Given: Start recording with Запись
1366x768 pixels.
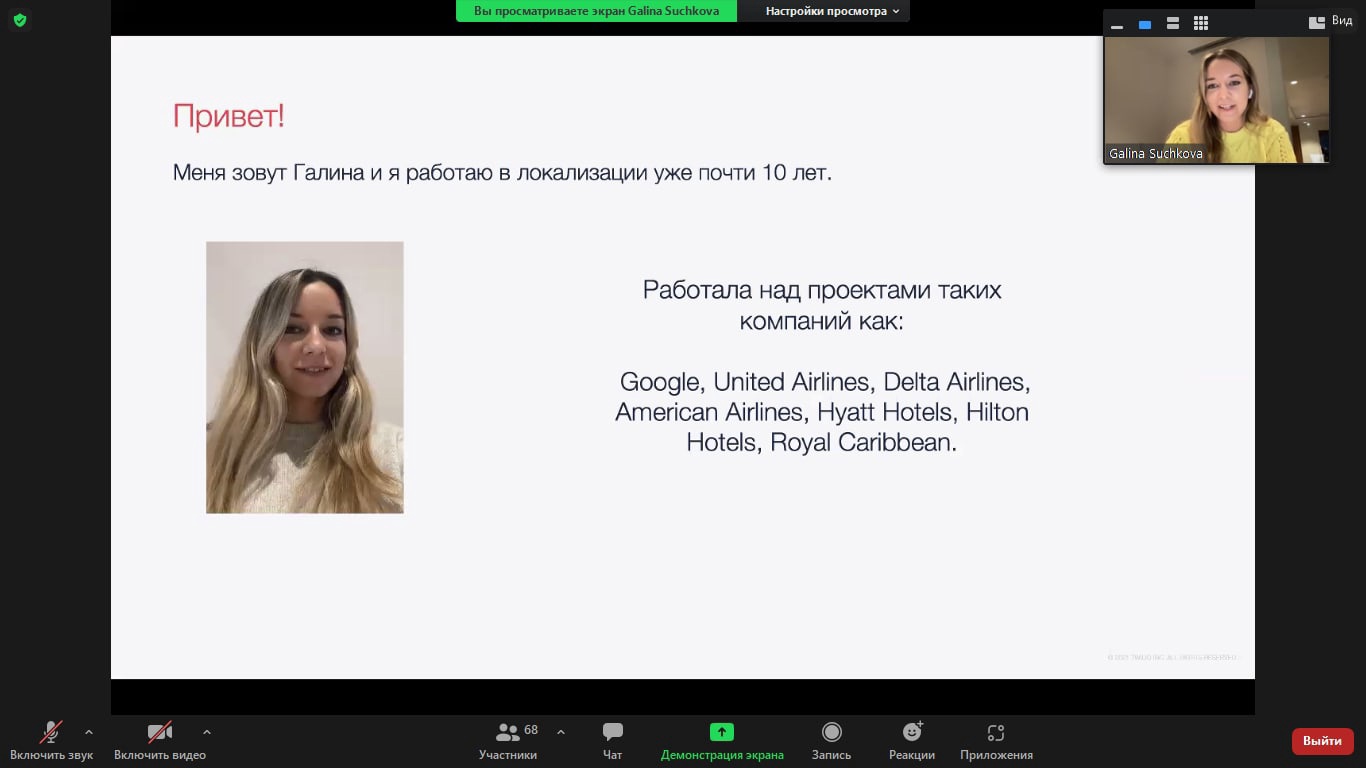Looking at the screenshot, I should click(x=831, y=741).
